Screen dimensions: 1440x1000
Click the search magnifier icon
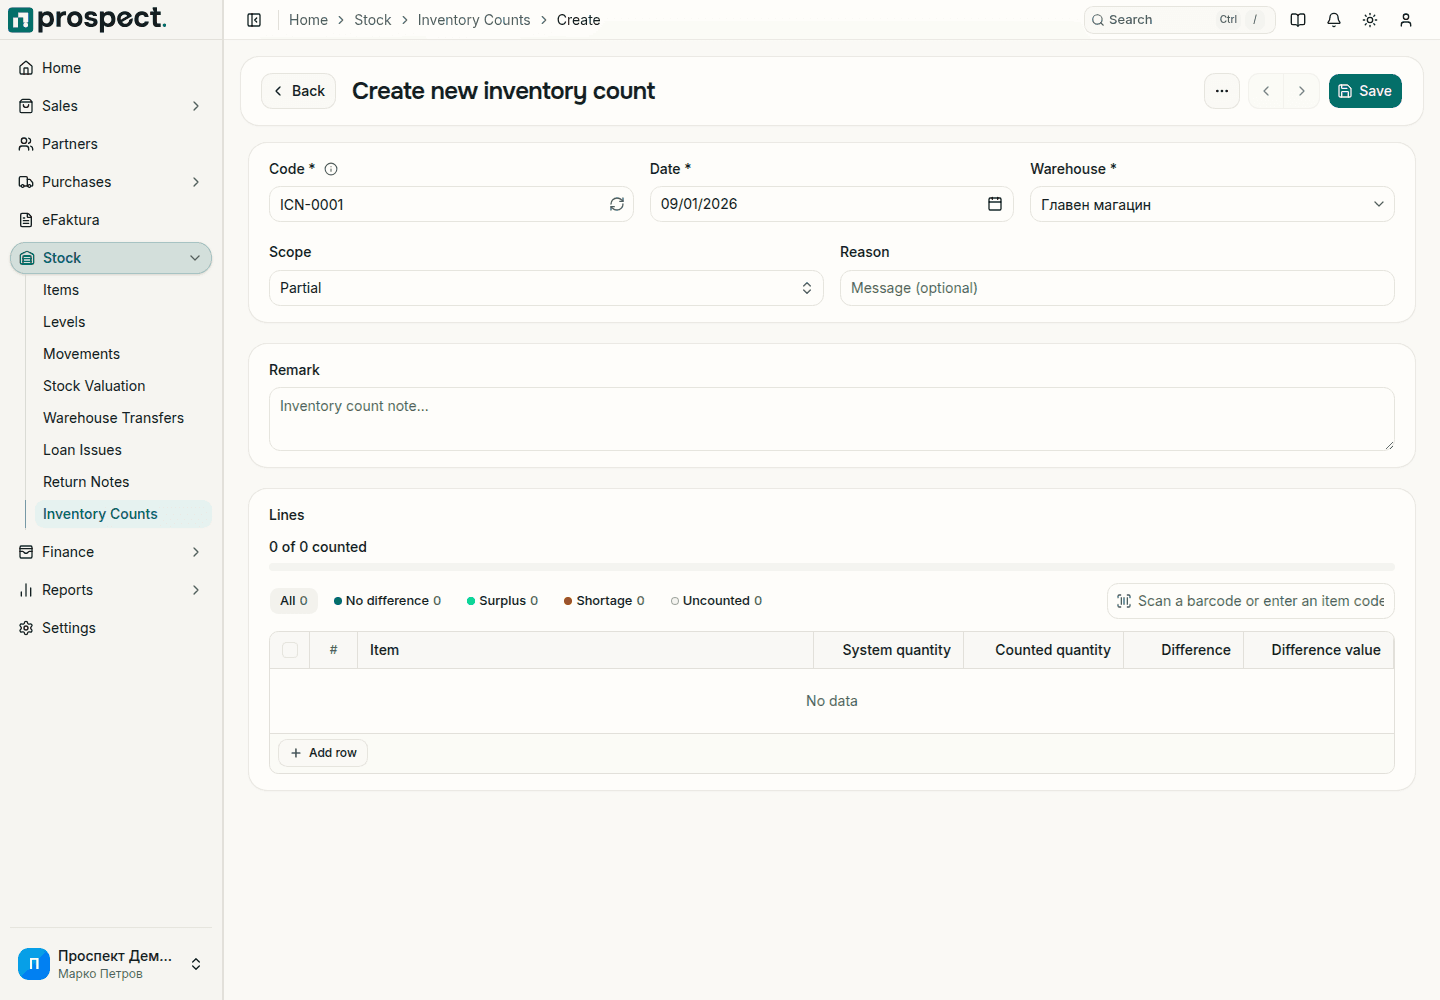(1098, 20)
